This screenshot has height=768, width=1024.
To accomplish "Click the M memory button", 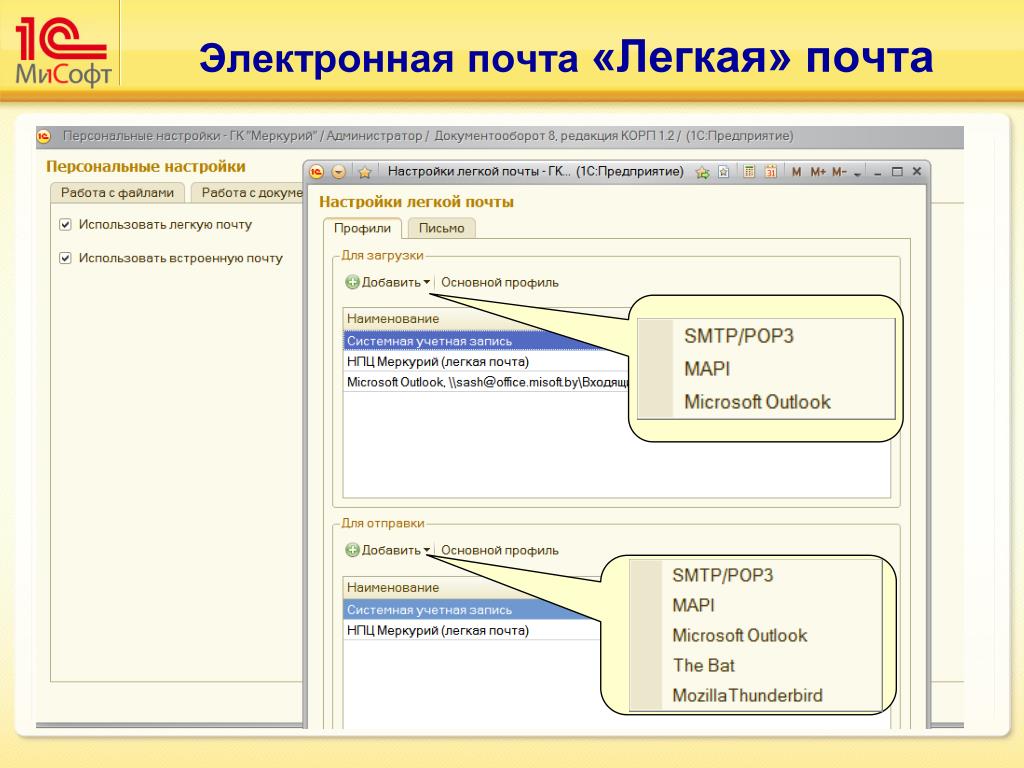I will 796,172.
